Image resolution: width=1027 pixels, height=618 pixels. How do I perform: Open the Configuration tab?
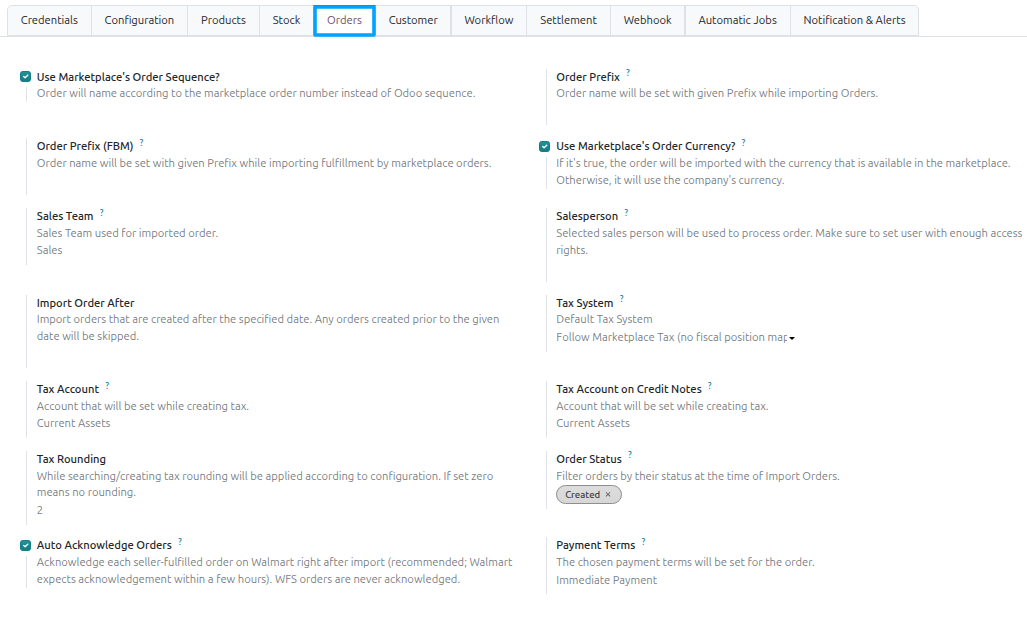140,20
